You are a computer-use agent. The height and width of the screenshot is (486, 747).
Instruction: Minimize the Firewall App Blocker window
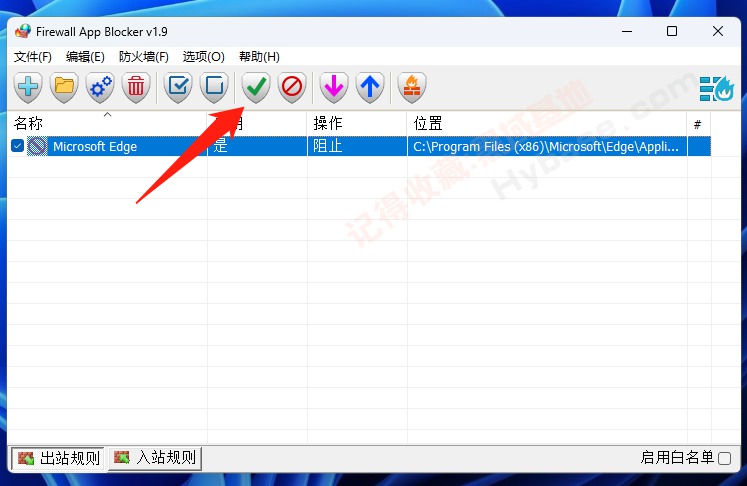point(627,31)
